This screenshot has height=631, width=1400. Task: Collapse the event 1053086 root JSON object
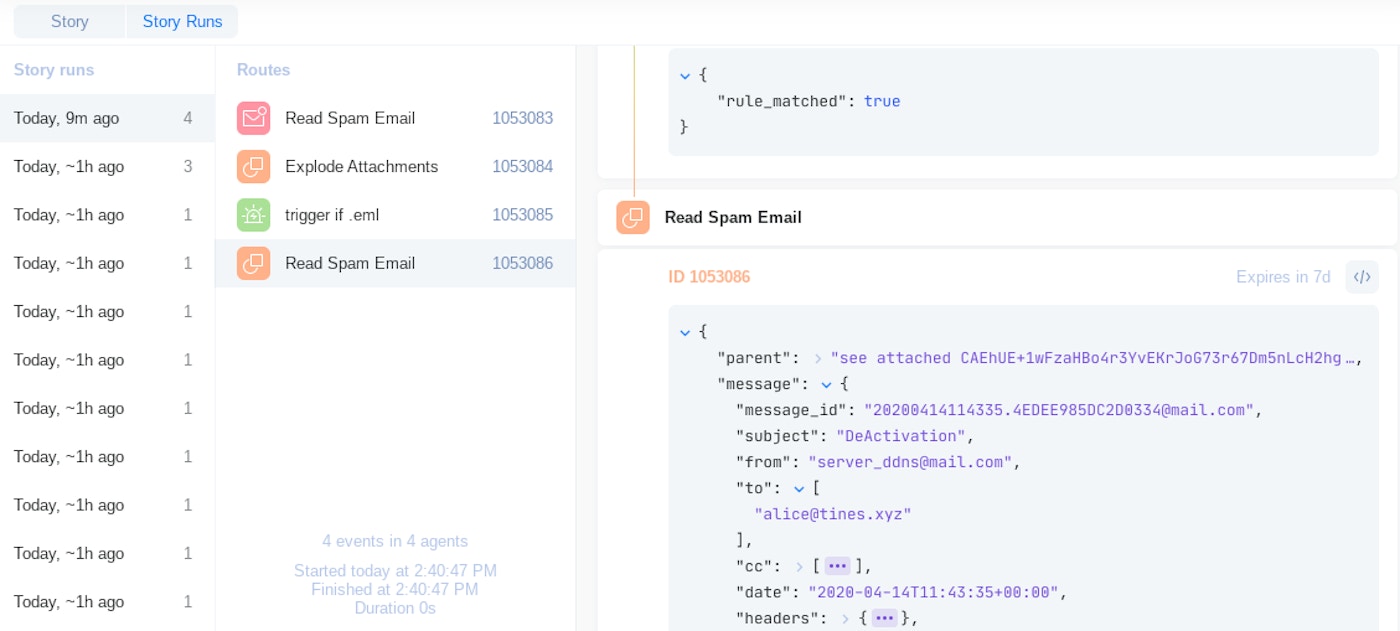point(685,332)
